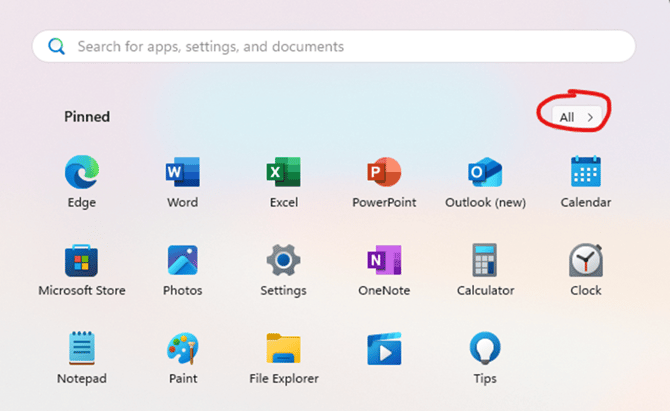Click the search box for apps and settings
Screen dimensions: 670x411
coord(340,46)
